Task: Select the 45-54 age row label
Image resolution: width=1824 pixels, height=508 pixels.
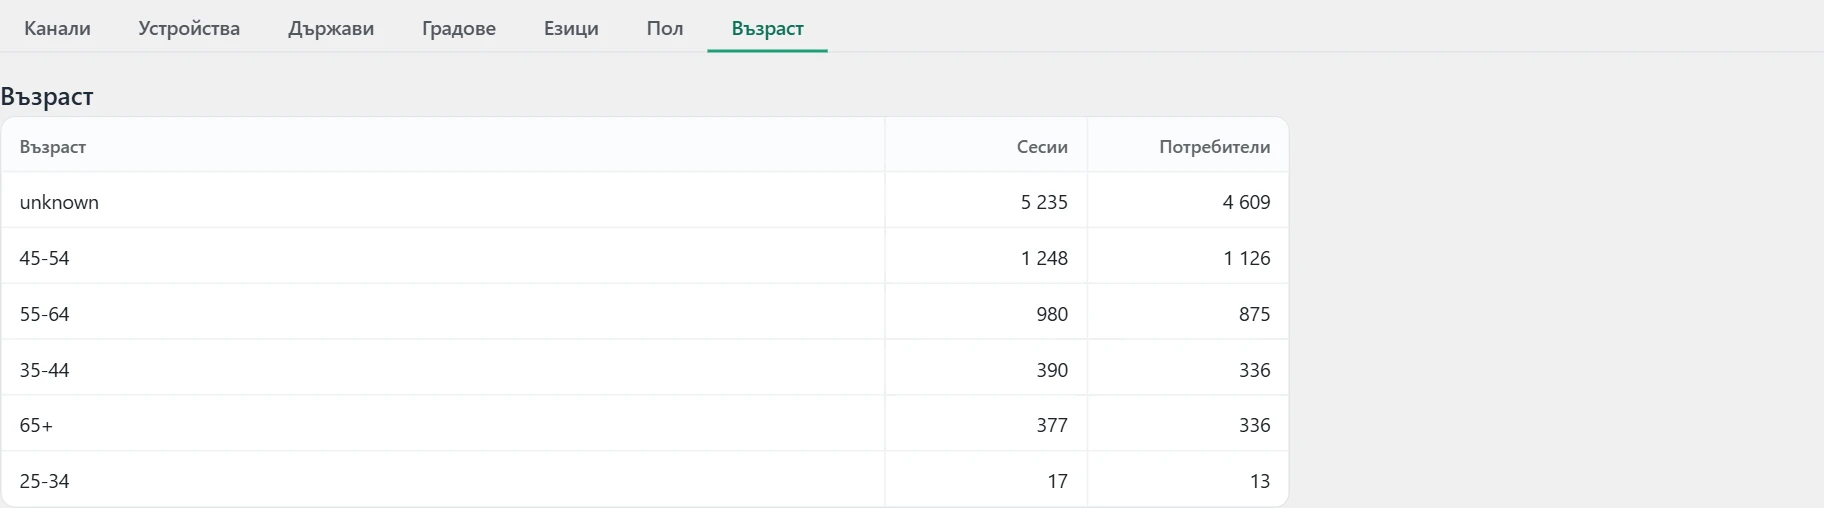Action: pos(44,258)
